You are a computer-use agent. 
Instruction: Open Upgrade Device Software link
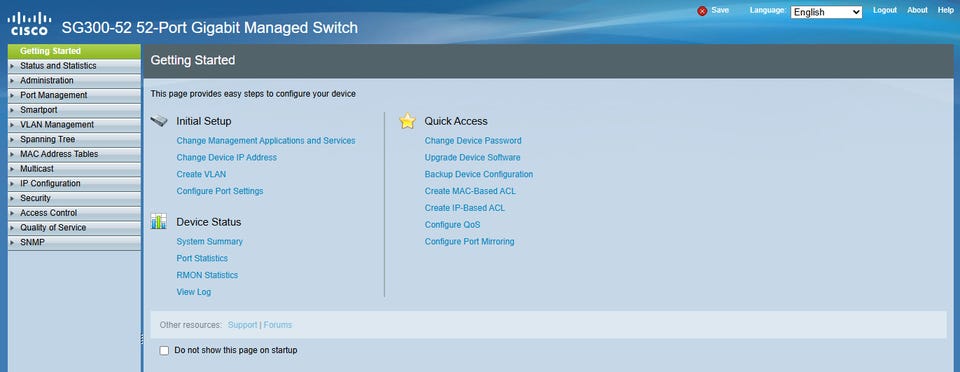tap(473, 157)
